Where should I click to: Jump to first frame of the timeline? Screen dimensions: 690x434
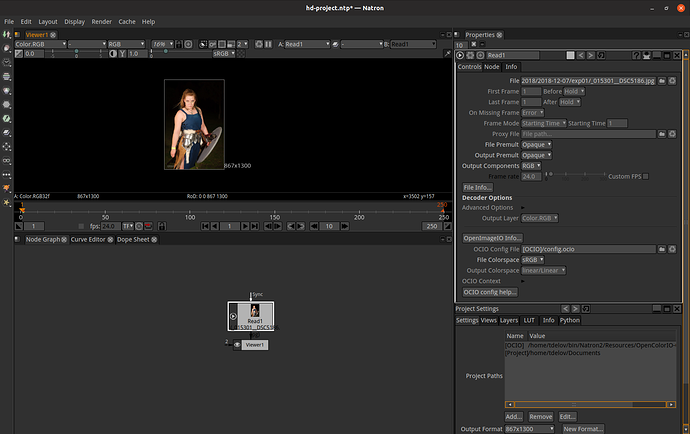click(x=205, y=226)
